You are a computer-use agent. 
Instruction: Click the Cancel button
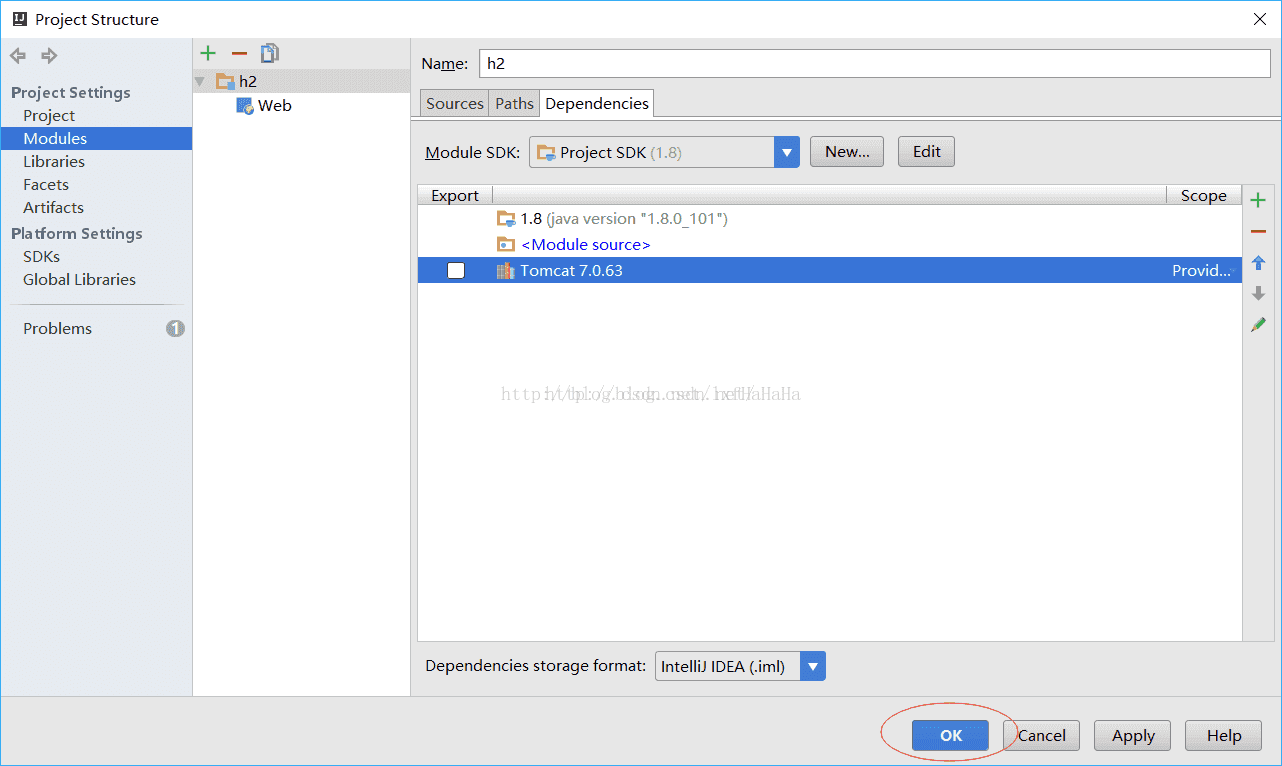tap(1042, 735)
